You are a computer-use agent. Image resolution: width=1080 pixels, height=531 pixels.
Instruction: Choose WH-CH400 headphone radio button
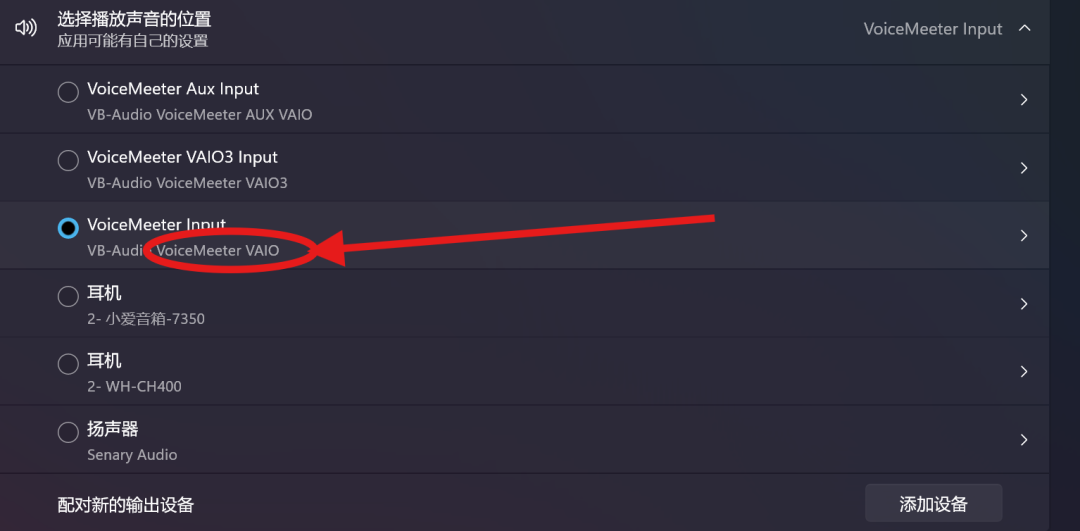click(x=68, y=364)
